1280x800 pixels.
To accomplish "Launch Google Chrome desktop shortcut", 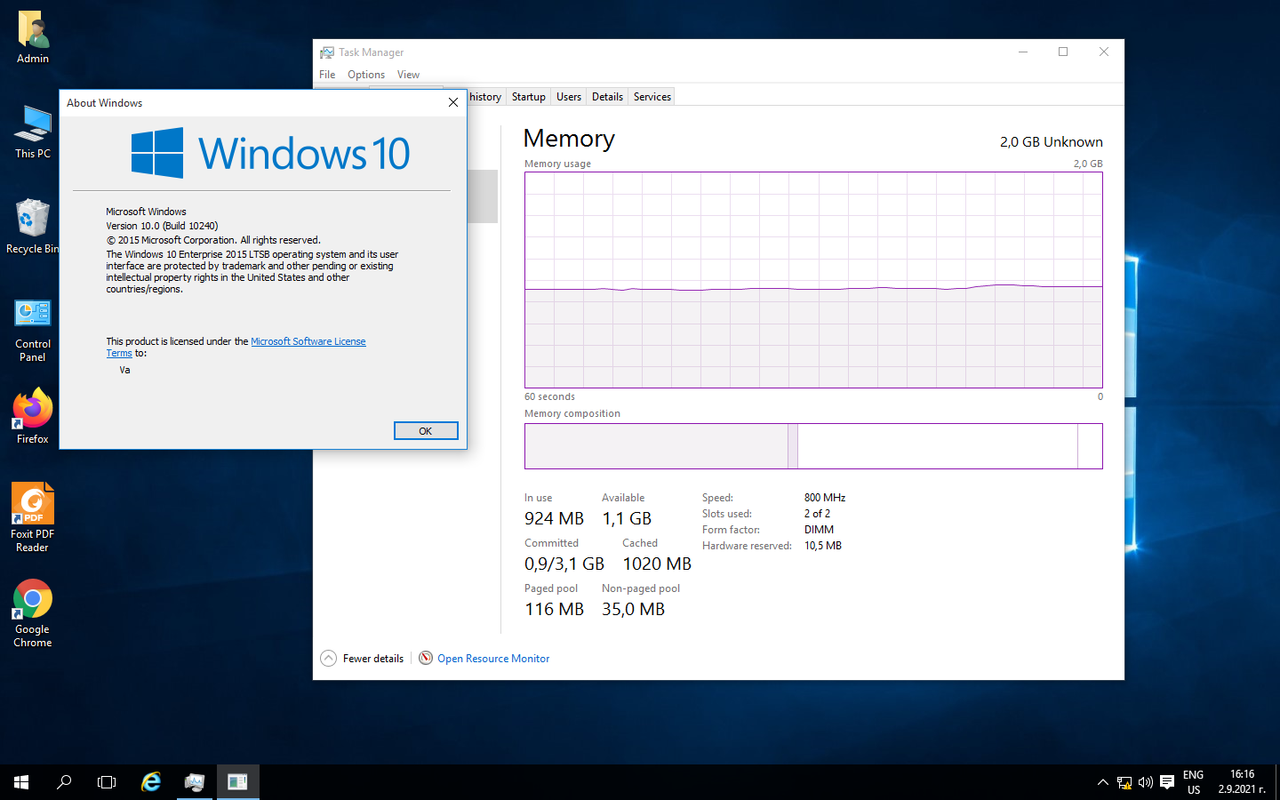I will click(32, 613).
